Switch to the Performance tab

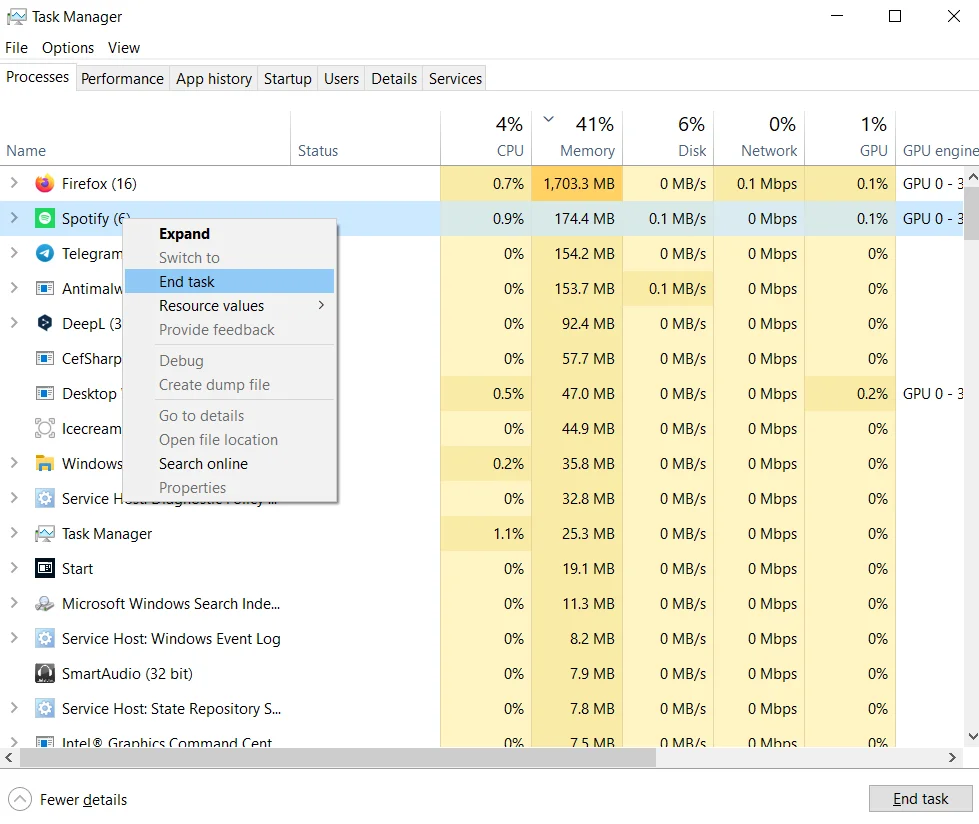[x=122, y=79]
